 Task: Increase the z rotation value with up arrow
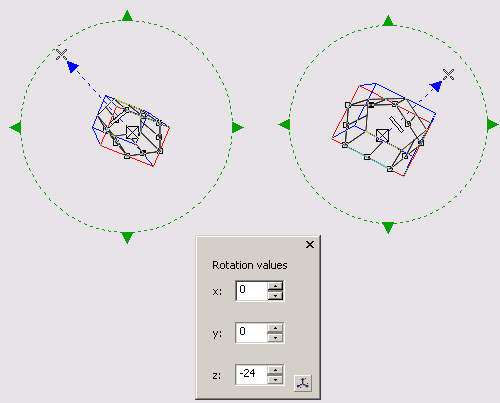point(275,370)
